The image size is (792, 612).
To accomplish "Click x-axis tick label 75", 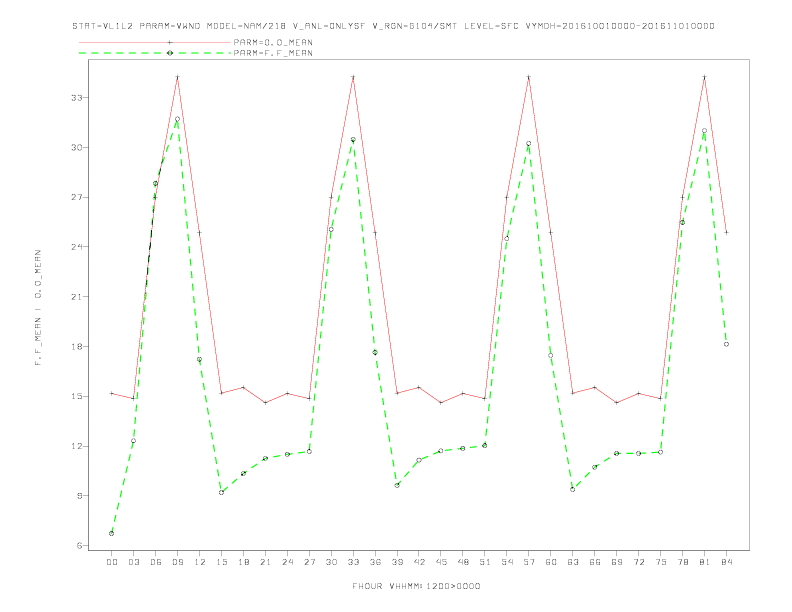I will coord(661,562).
